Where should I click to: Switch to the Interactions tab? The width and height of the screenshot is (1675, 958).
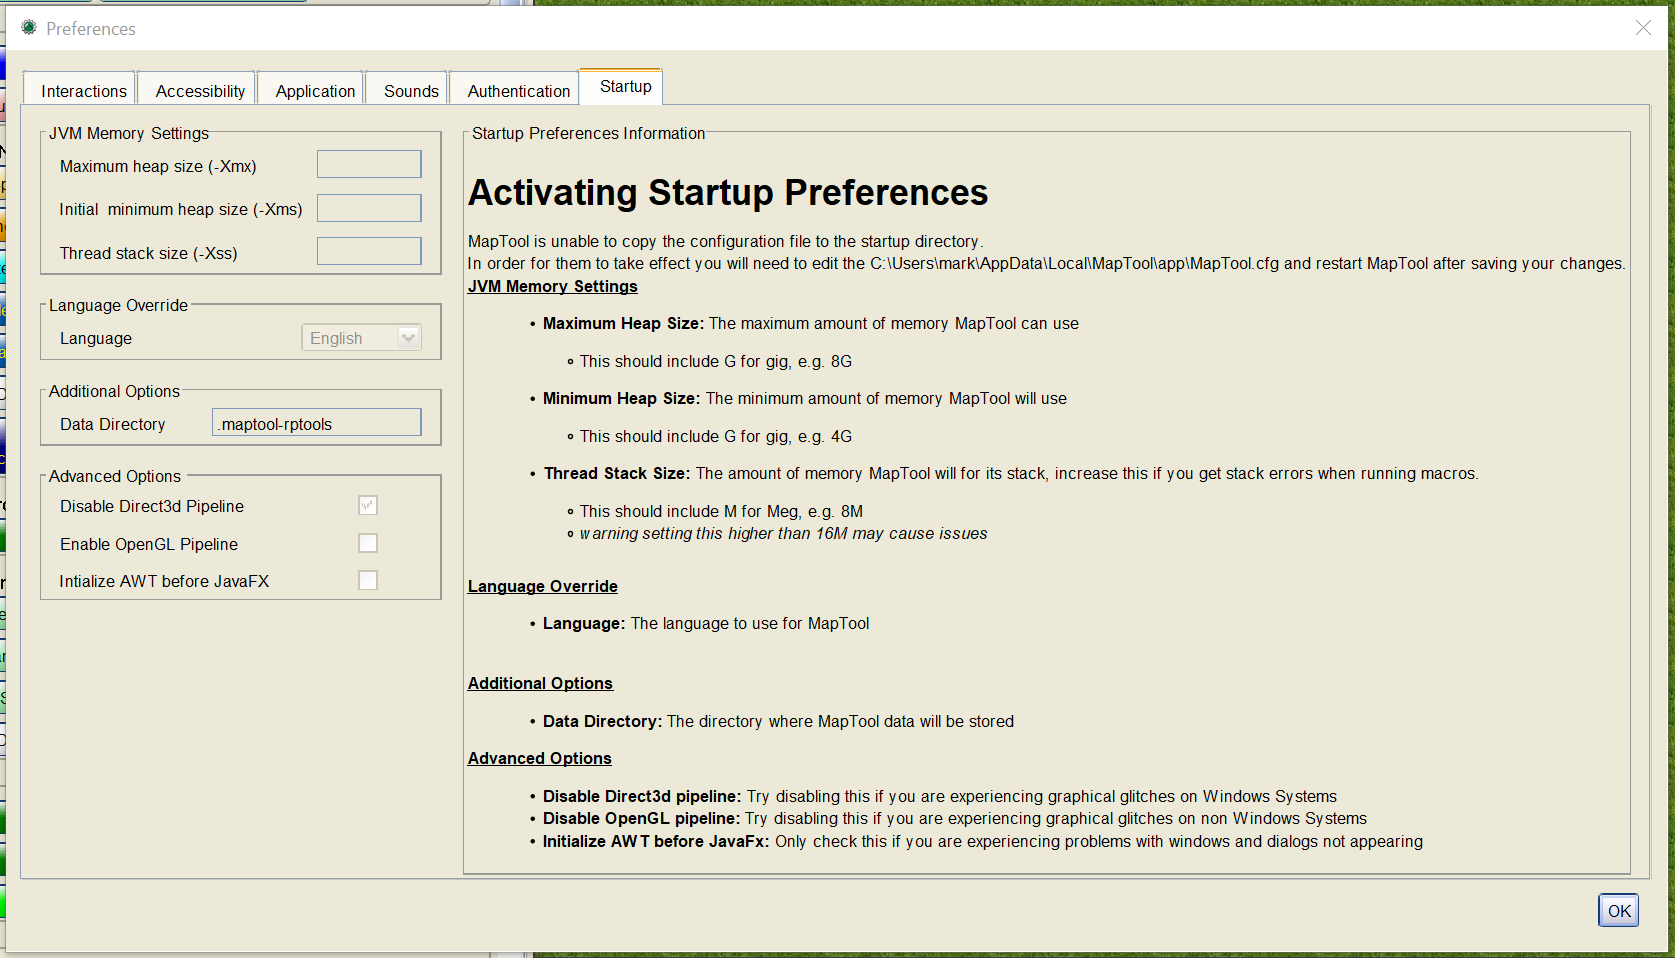pyautogui.click(x=79, y=90)
